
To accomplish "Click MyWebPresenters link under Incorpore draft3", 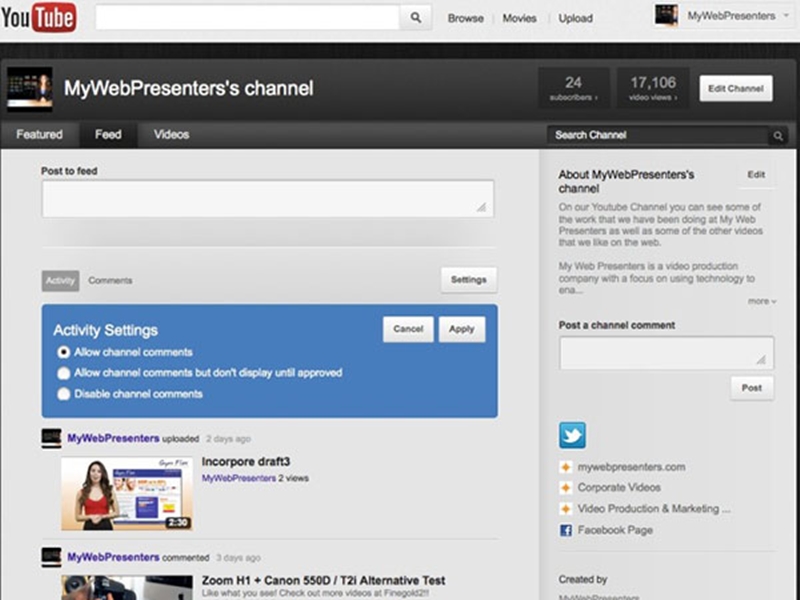I will pyautogui.click(x=239, y=479).
